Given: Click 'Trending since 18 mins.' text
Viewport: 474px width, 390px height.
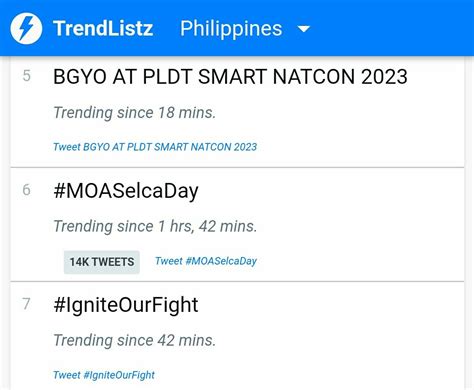Looking at the screenshot, I should [x=135, y=113].
